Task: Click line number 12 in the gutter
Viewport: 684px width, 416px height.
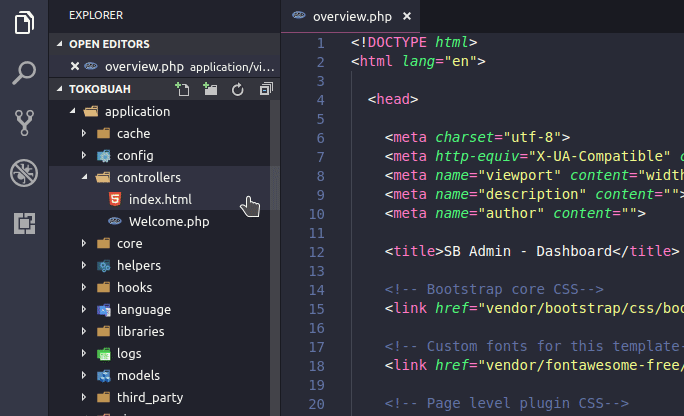Action: click(x=318, y=249)
